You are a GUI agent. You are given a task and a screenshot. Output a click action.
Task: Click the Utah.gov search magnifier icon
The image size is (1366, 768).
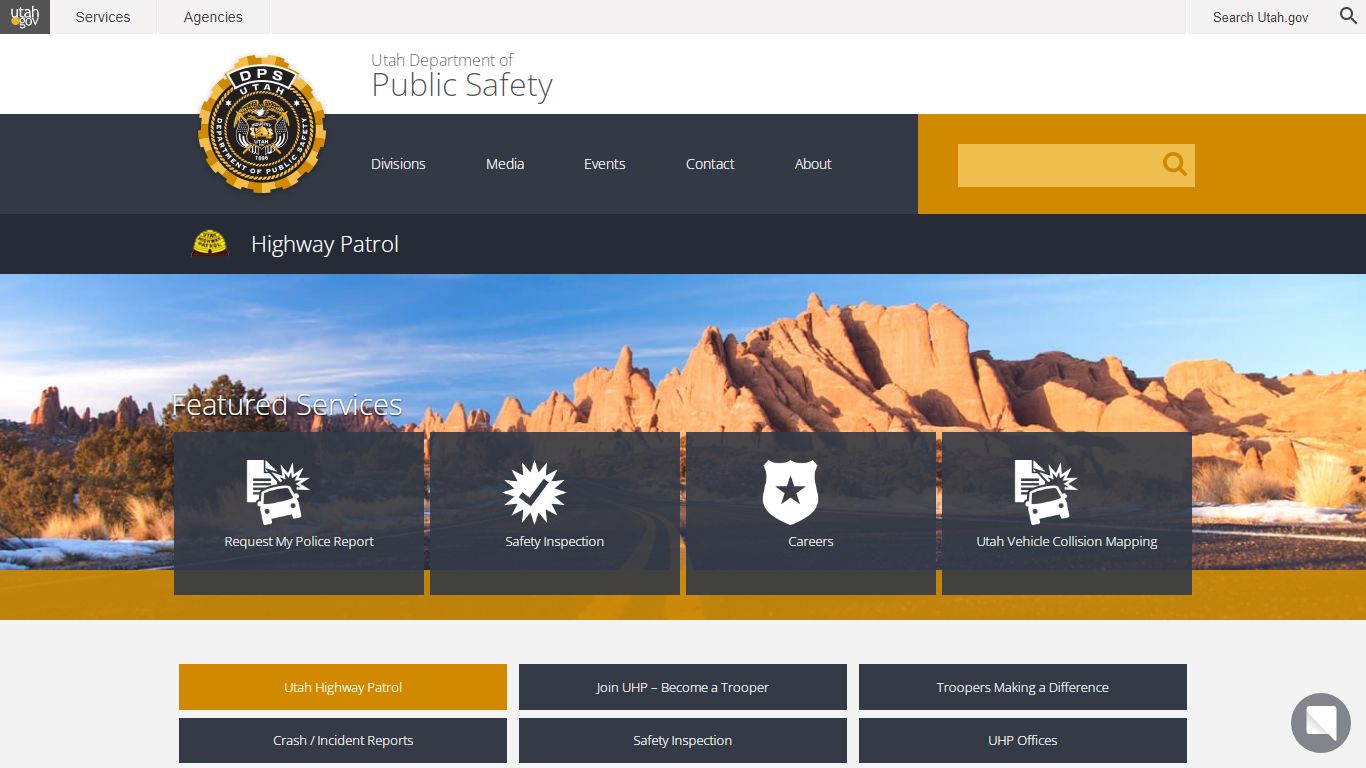(x=1348, y=16)
